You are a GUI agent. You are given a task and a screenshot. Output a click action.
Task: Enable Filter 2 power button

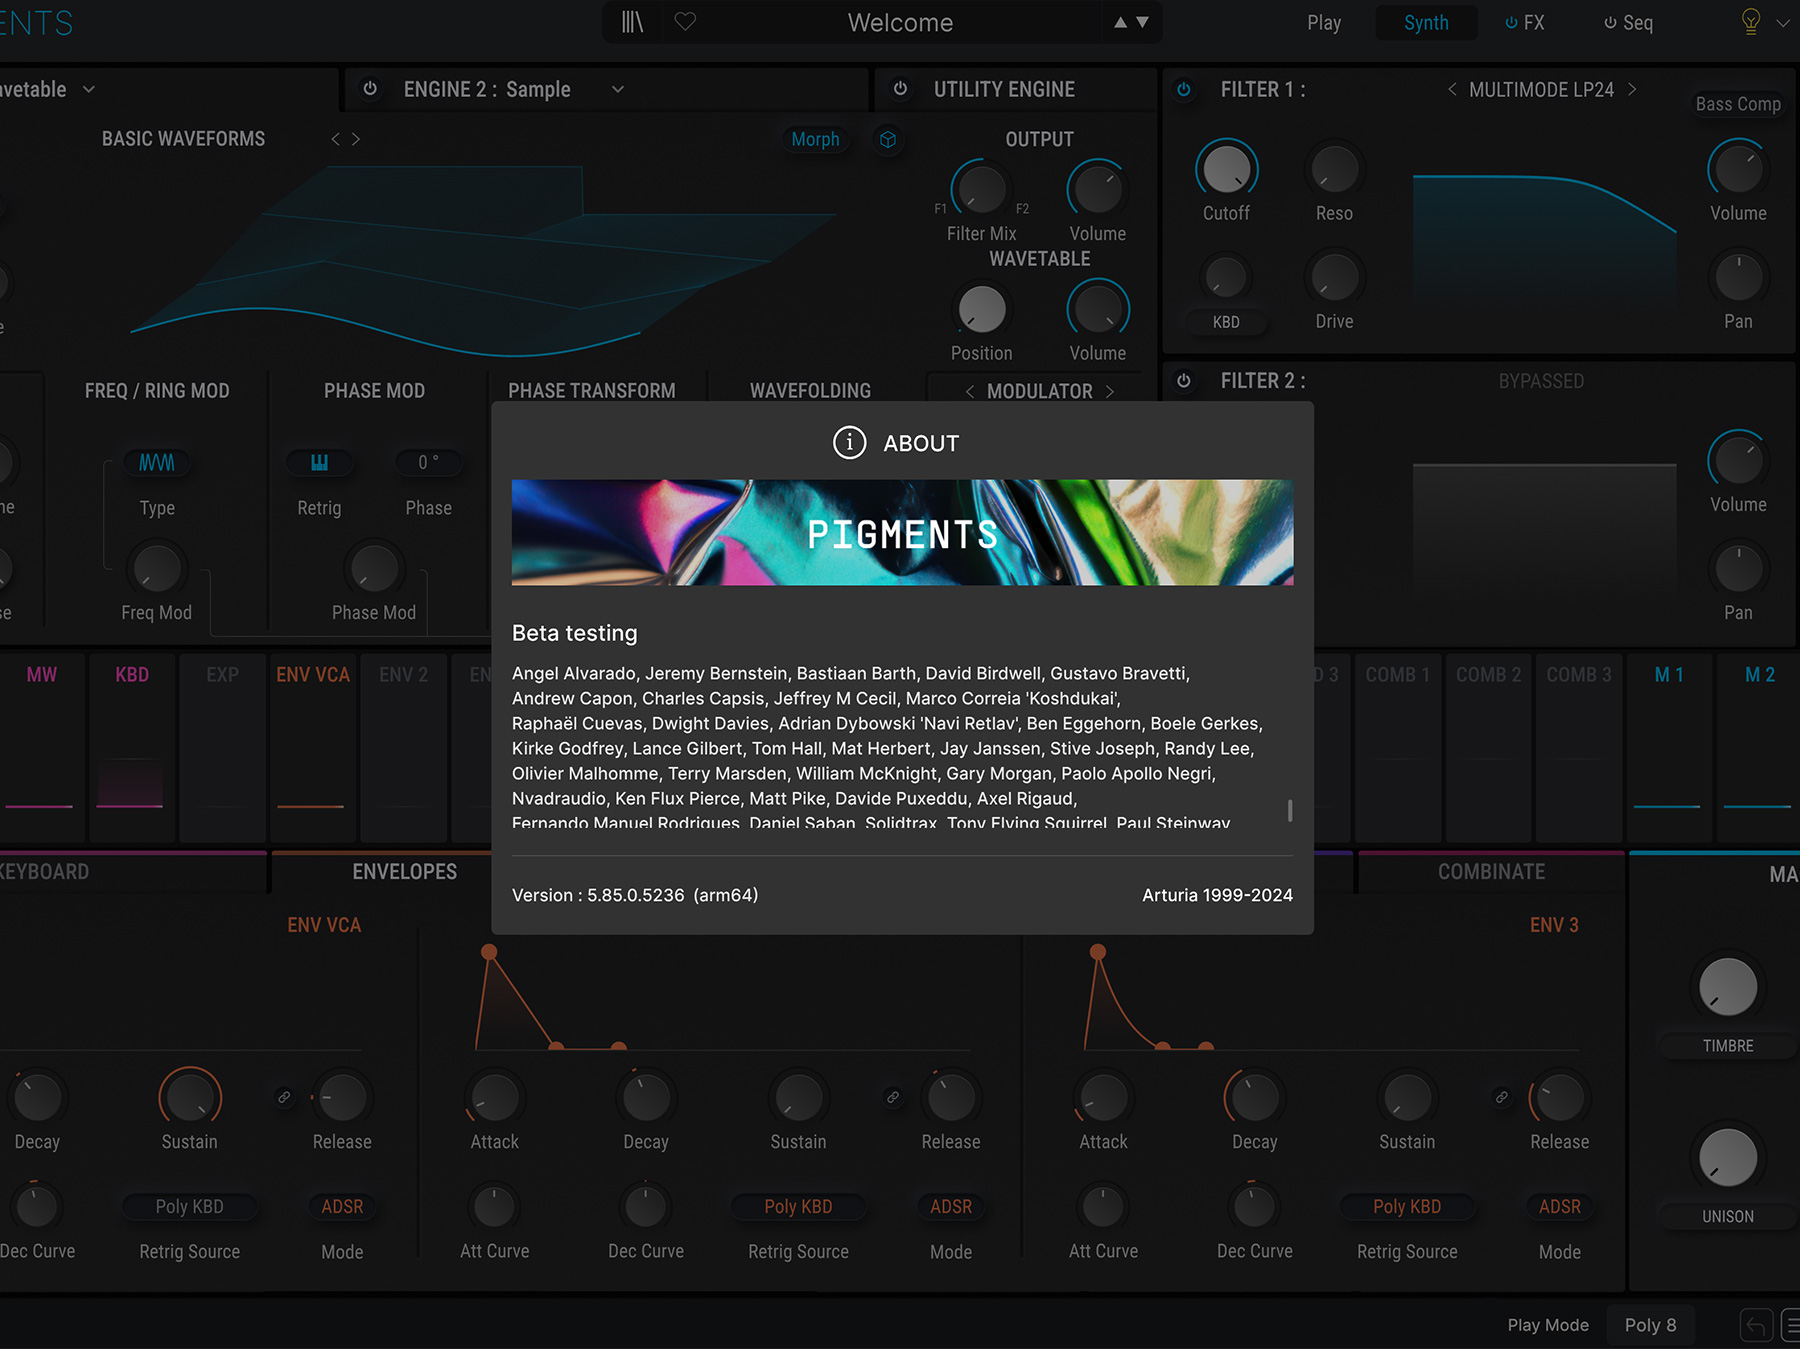tap(1184, 381)
